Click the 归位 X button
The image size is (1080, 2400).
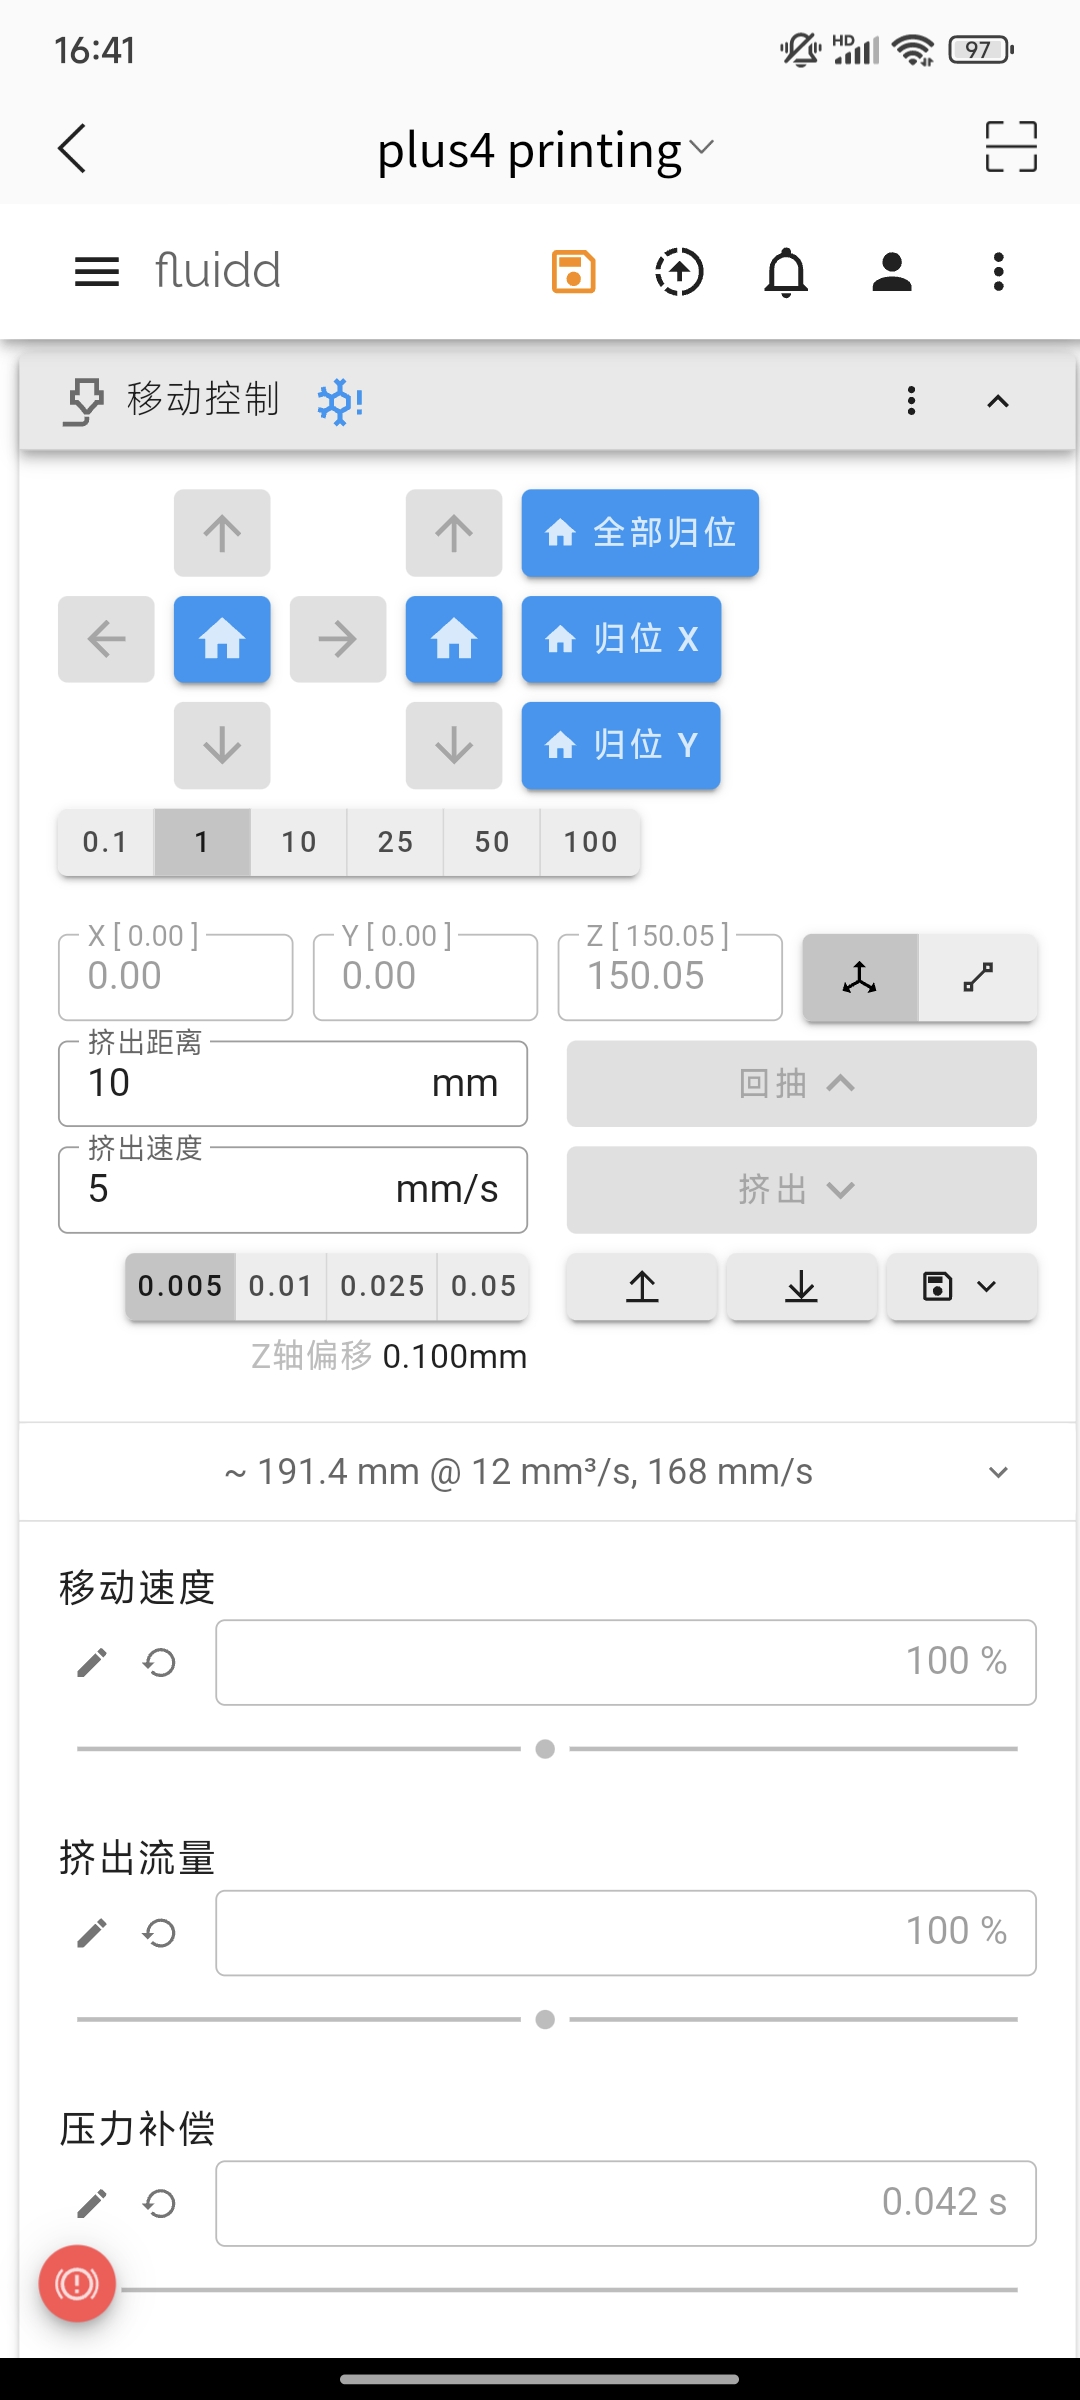pyautogui.click(x=621, y=639)
